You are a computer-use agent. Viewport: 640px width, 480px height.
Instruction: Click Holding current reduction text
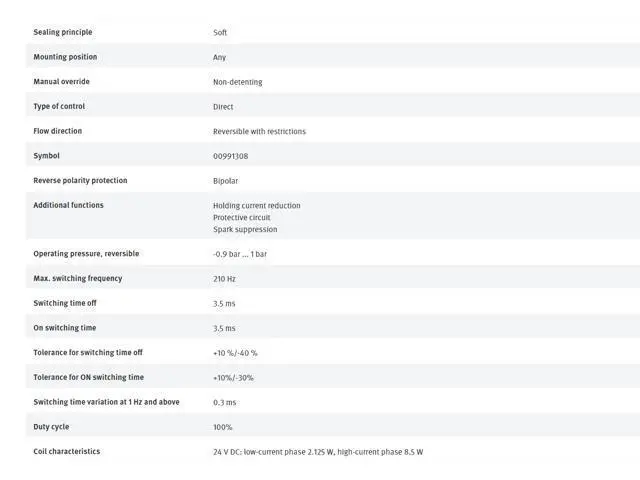coord(256,205)
